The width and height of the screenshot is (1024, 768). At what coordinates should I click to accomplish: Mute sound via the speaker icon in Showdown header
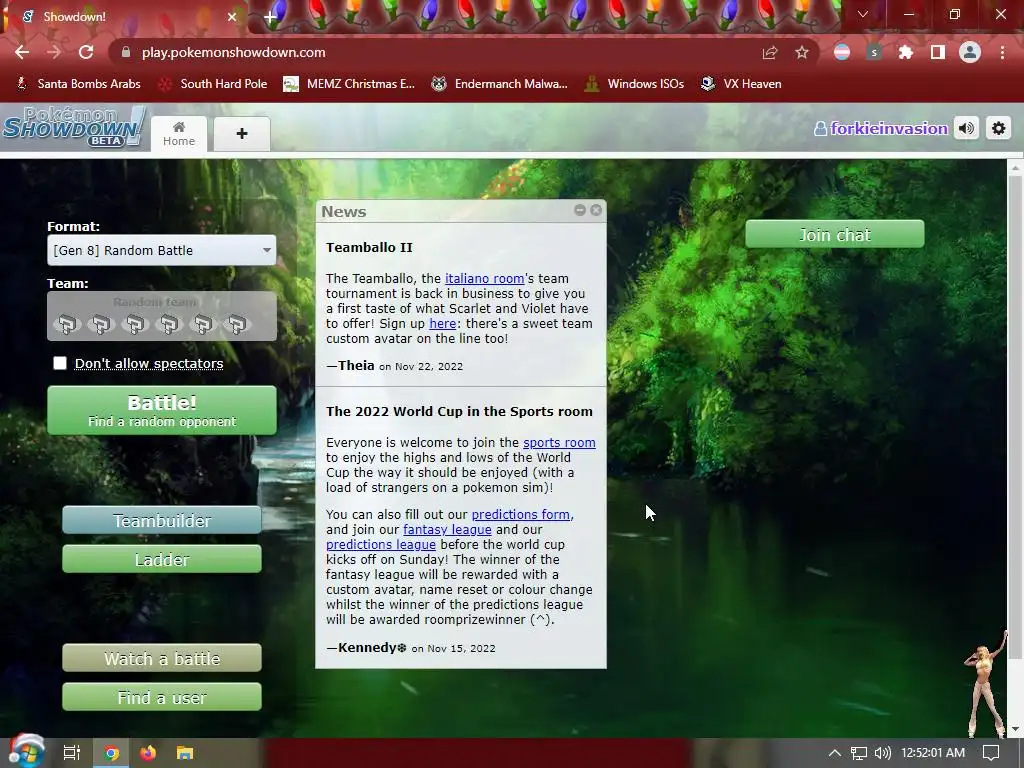pyautogui.click(x=967, y=128)
